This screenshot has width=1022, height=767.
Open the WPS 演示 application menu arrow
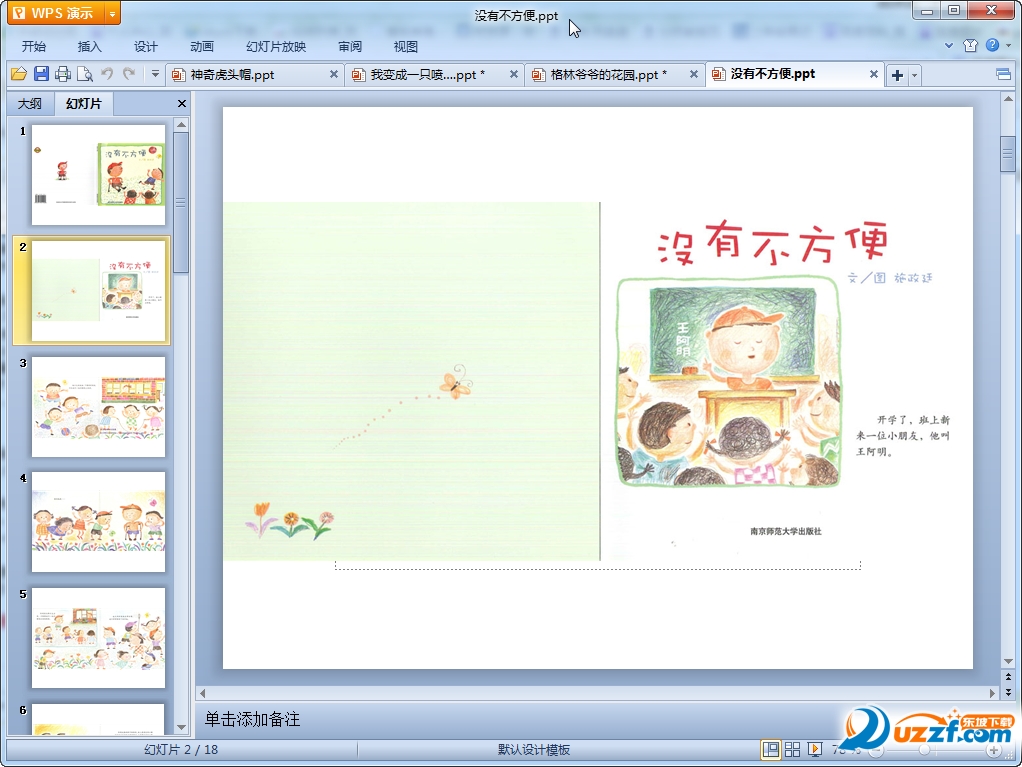click(112, 13)
